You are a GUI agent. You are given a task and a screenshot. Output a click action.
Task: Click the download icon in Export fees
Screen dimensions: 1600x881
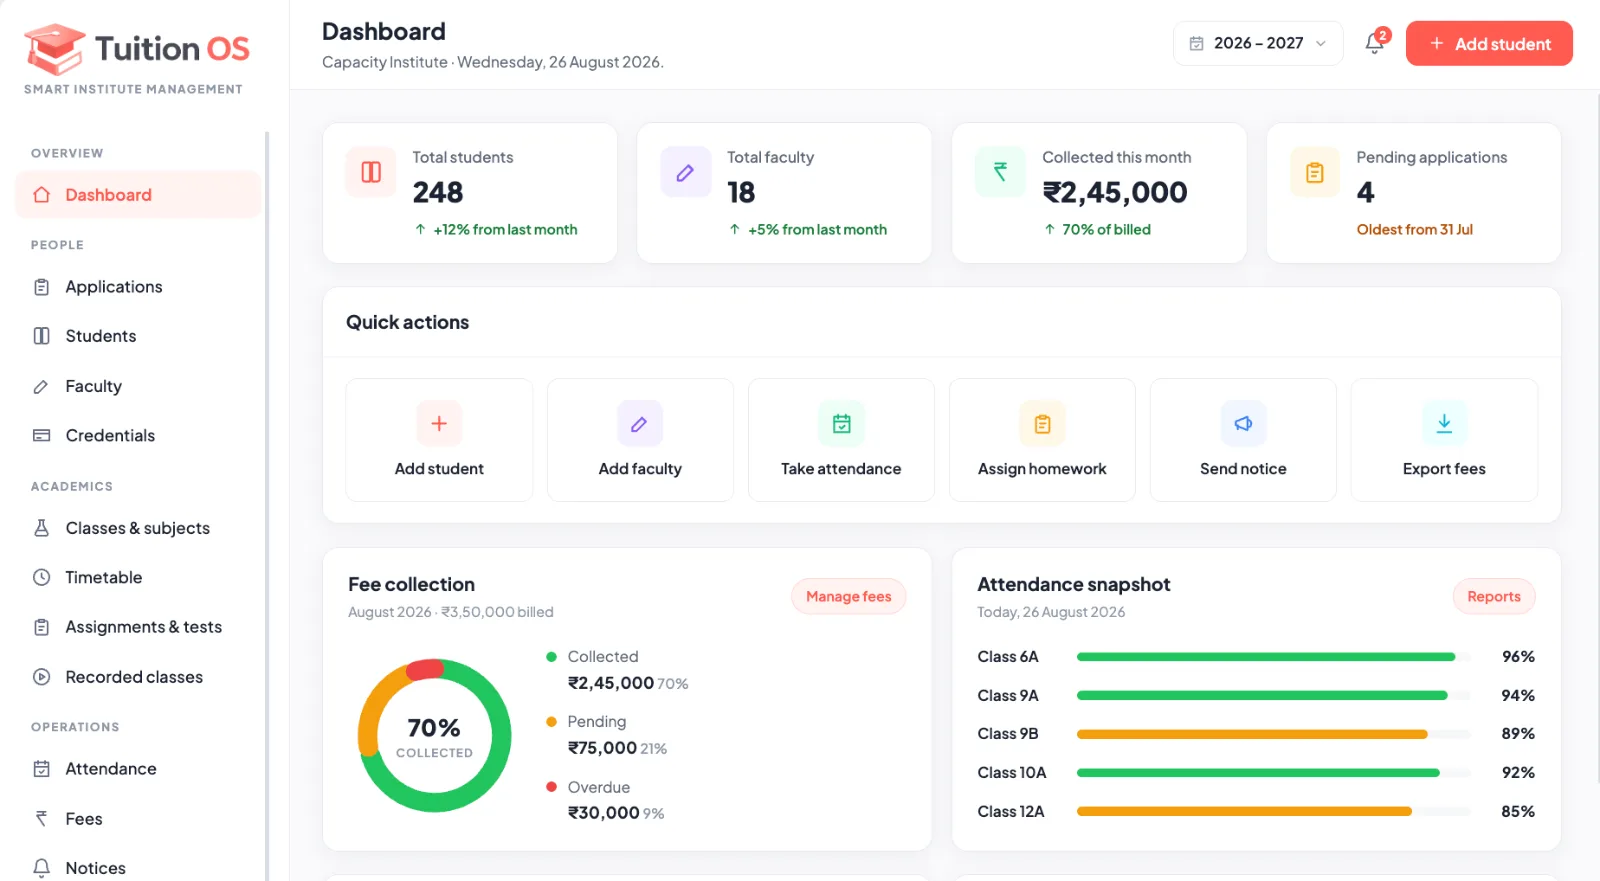pos(1444,423)
